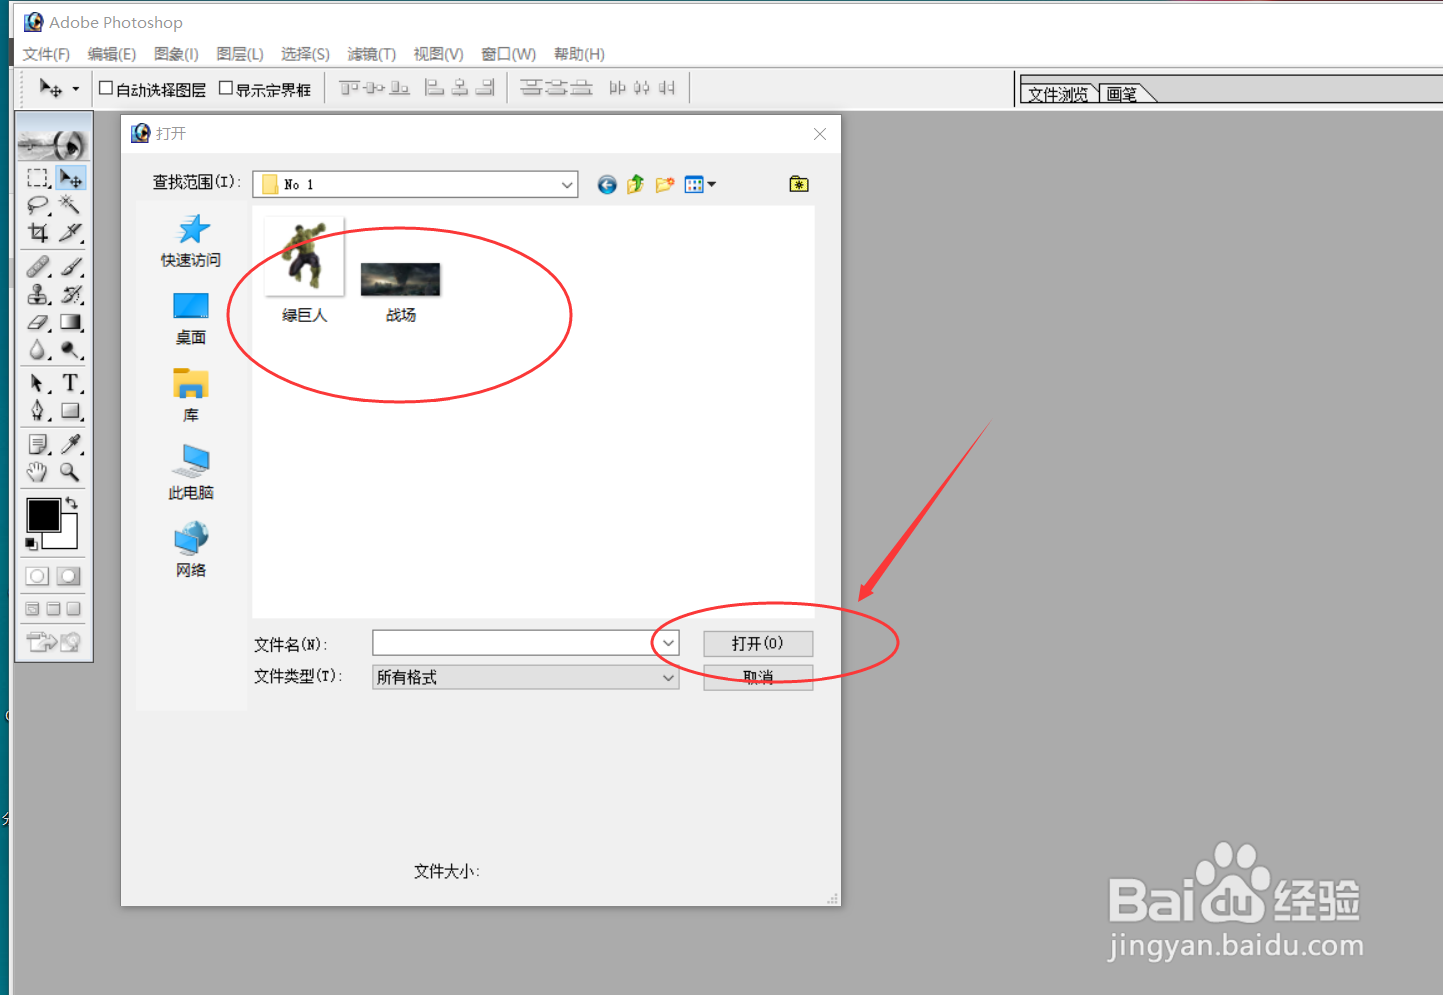Enable the 显示定界框 checkbox
Image resolution: width=1443 pixels, height=995 pixels.
226,88
